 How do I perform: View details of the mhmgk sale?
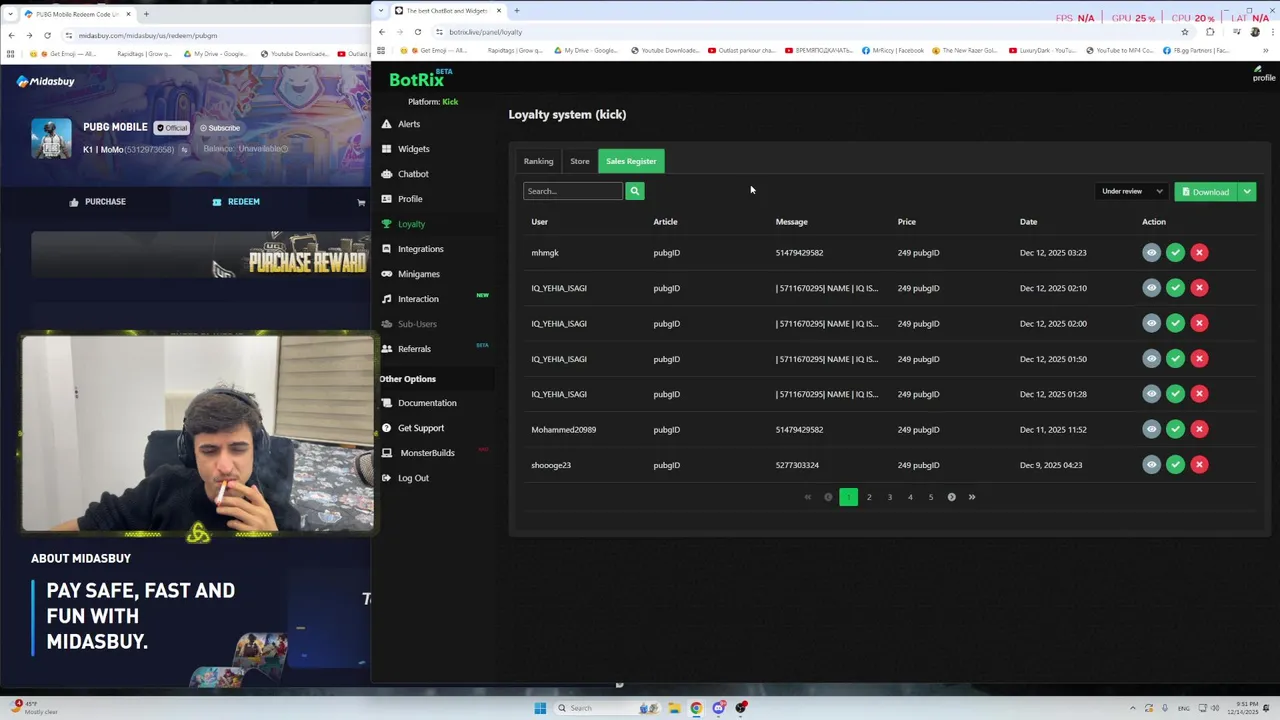click(1151, 253)
